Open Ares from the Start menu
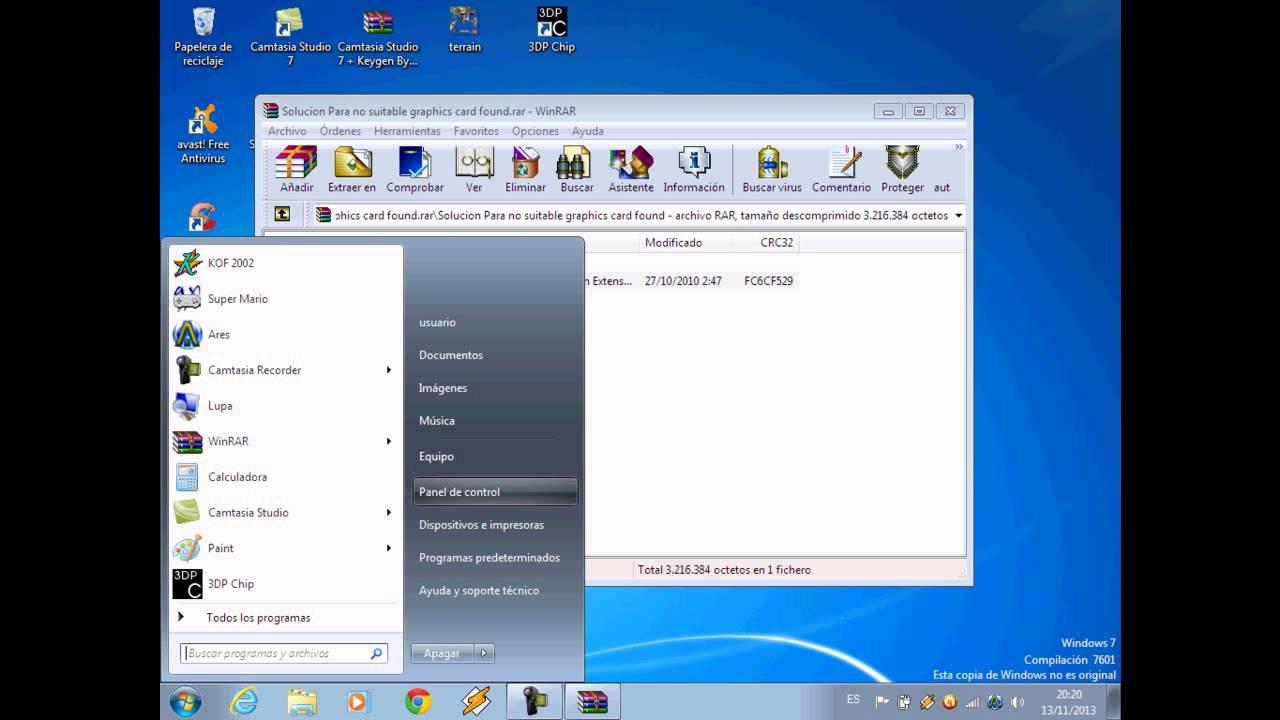Screen dimensions: 1280x720 tap(286, 335)
